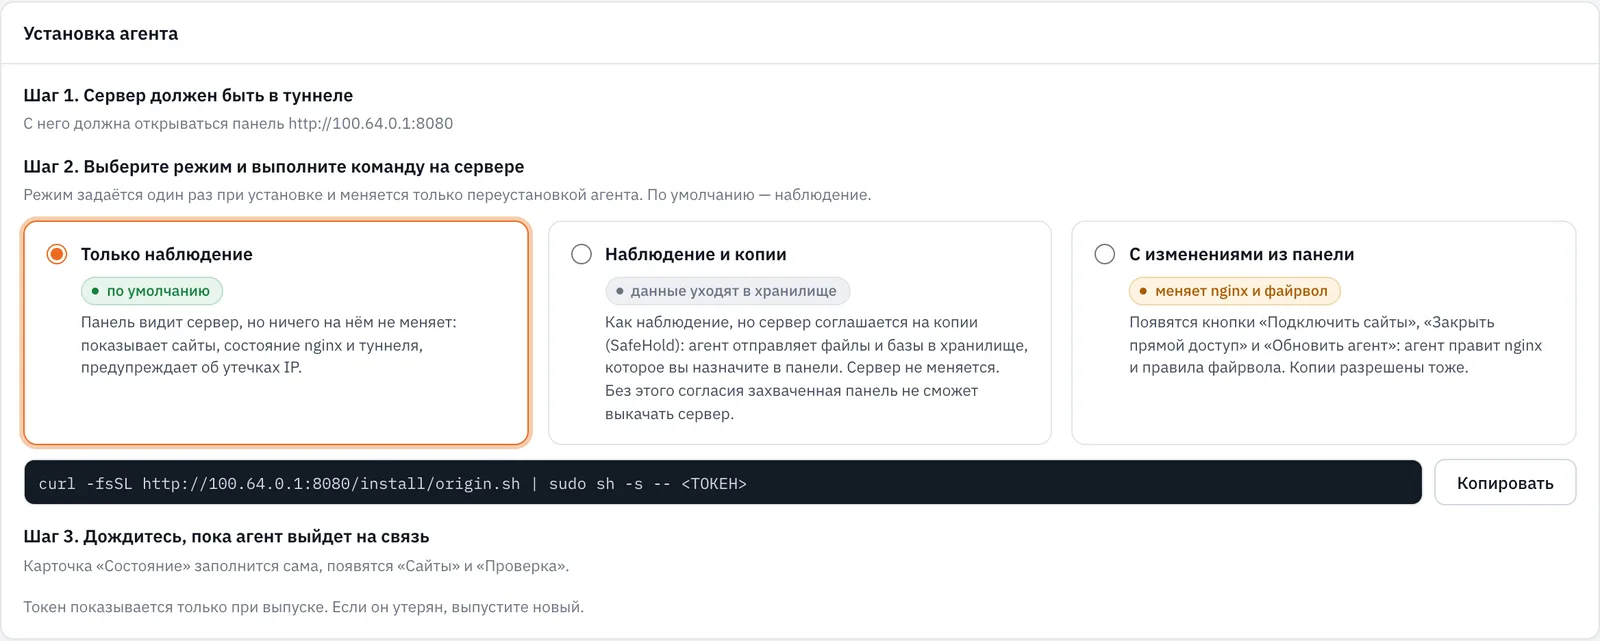The height and width of the screenshot is (641, 1600).
Task: Click the panel address http://100.64.0.1:8080 text
Action: tap(370, 124)
